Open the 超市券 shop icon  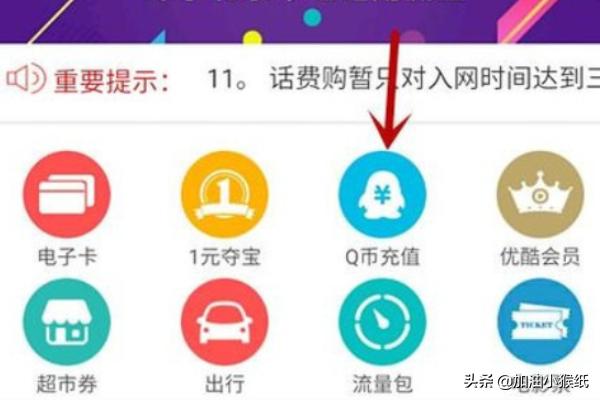point(67,322)
